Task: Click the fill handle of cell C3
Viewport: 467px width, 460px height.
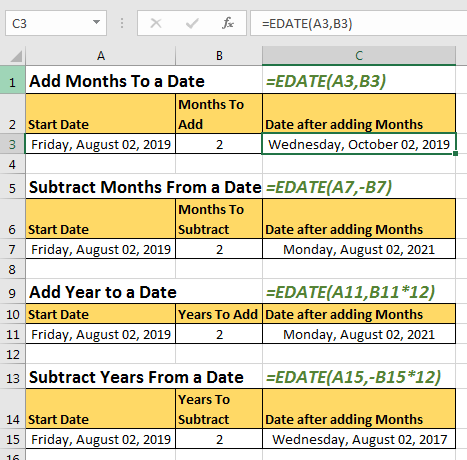Action: 455,153
